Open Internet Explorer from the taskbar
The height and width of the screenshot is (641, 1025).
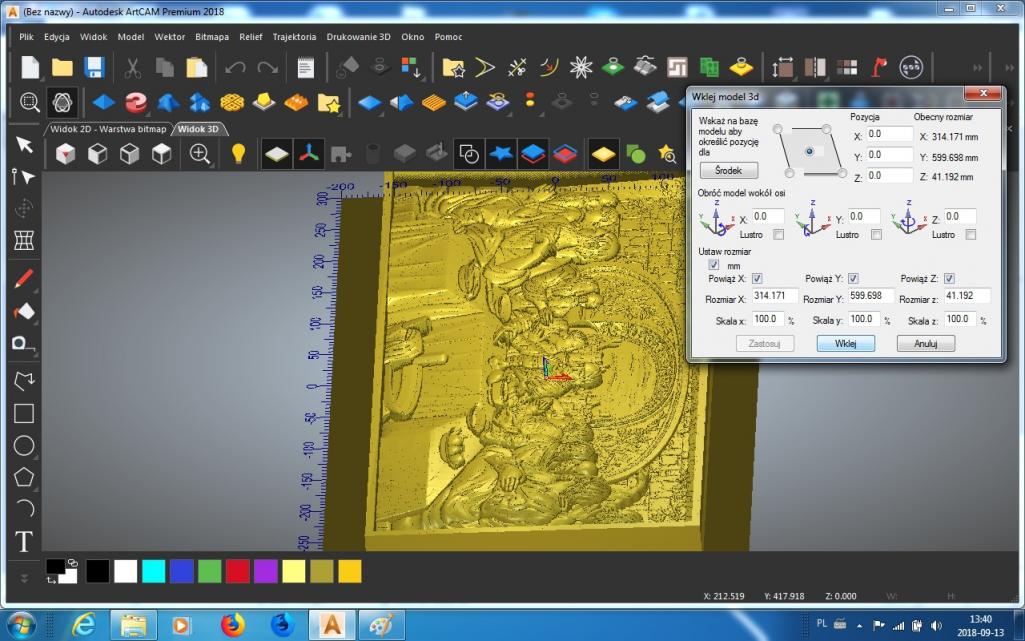click(84, 625)
